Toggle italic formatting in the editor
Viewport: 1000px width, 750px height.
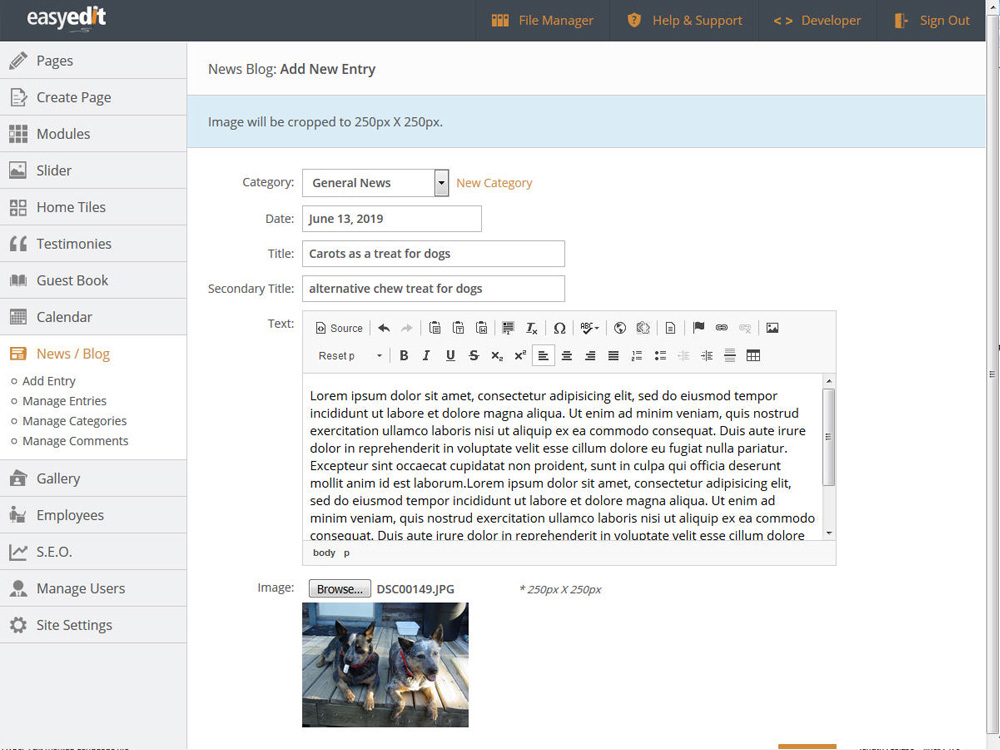(427, 355)
